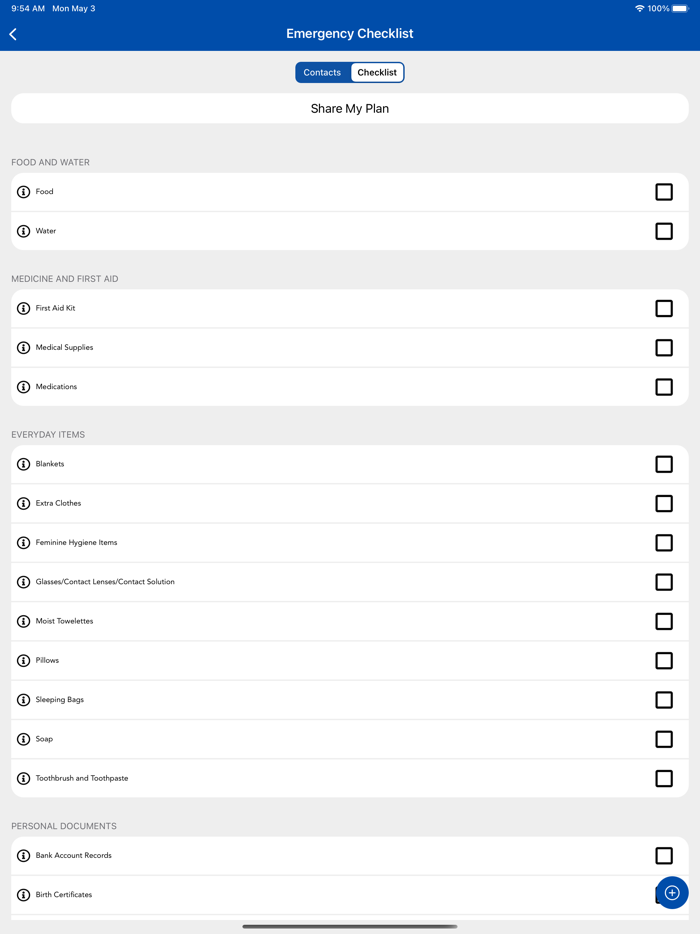Open Medications info icon
This screenshot has width=700, height=934.
(x=23, y=387)
